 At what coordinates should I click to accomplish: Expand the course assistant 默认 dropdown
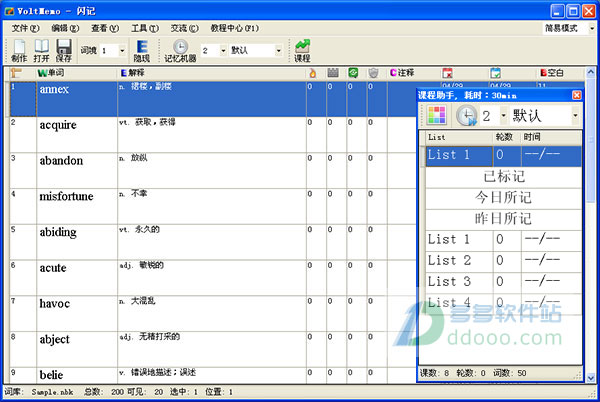click(575, 115)
